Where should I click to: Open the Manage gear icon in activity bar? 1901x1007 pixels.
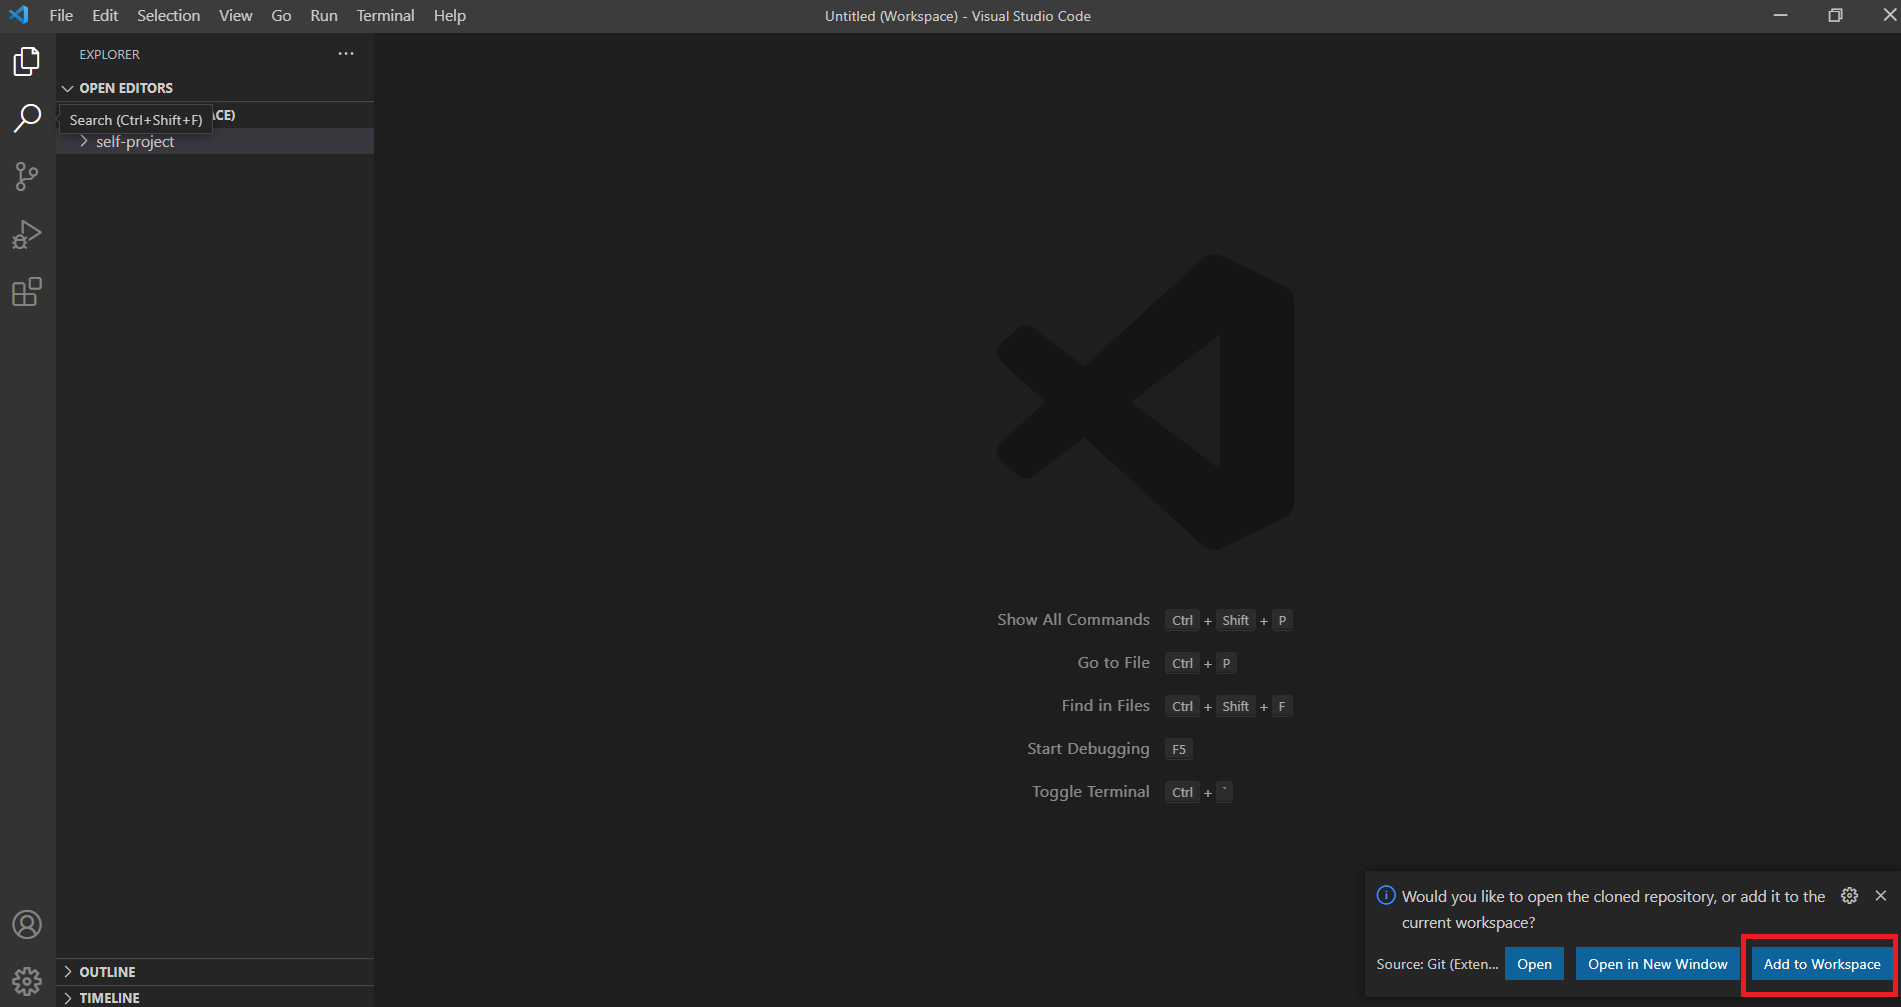[27, 982]
